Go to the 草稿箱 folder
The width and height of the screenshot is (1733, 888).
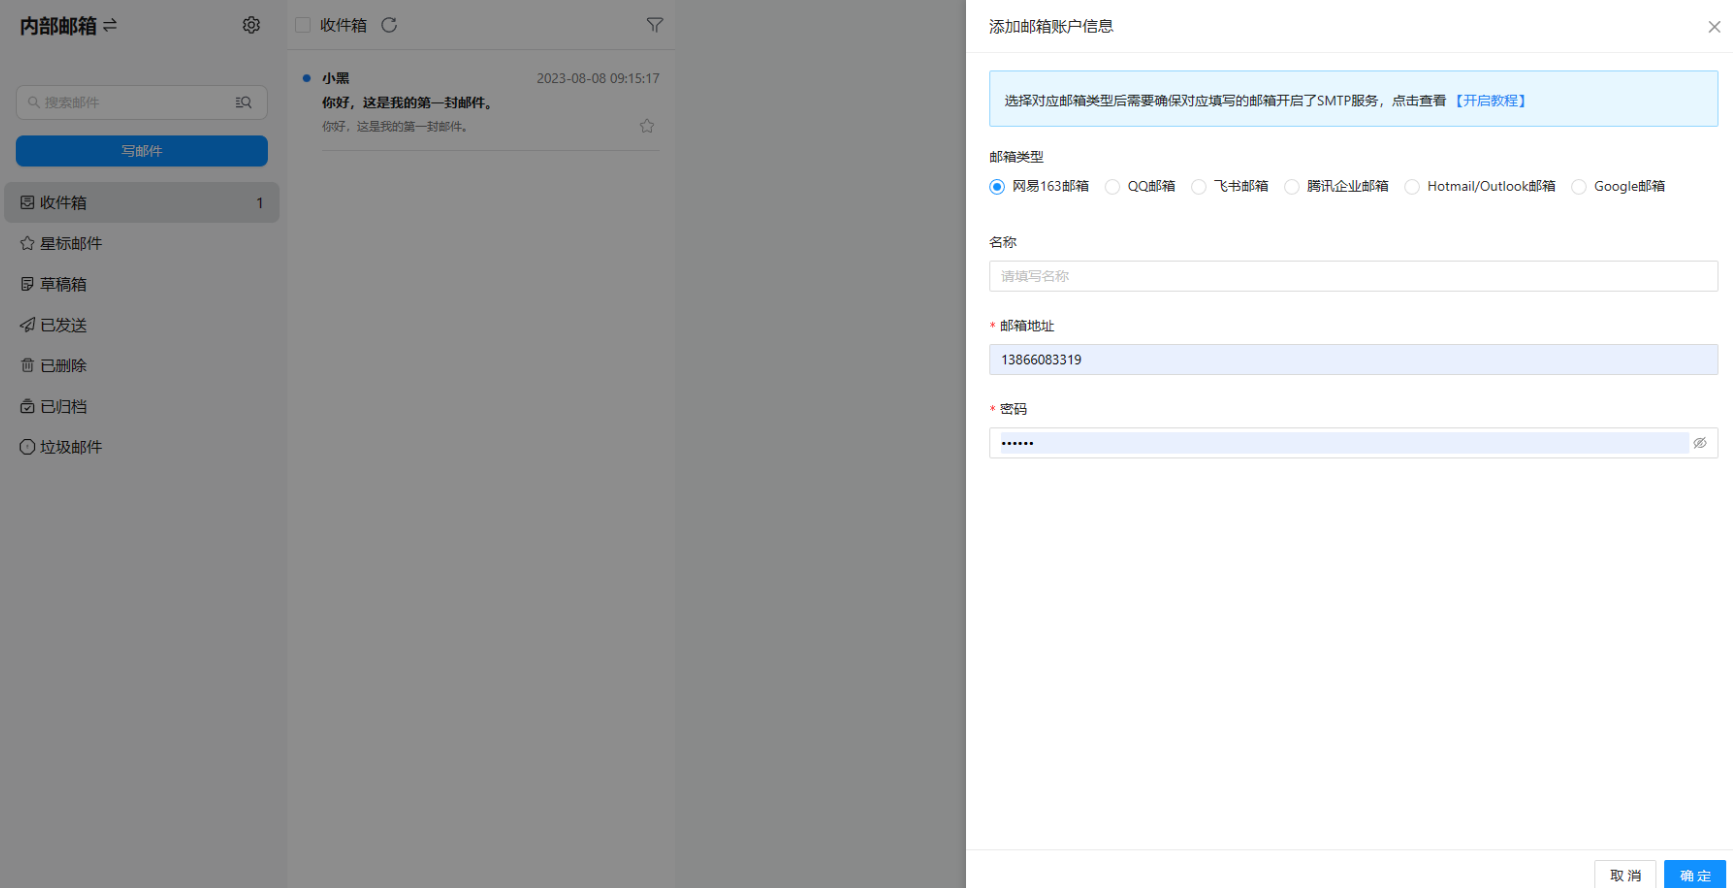(x=63, y=284)
